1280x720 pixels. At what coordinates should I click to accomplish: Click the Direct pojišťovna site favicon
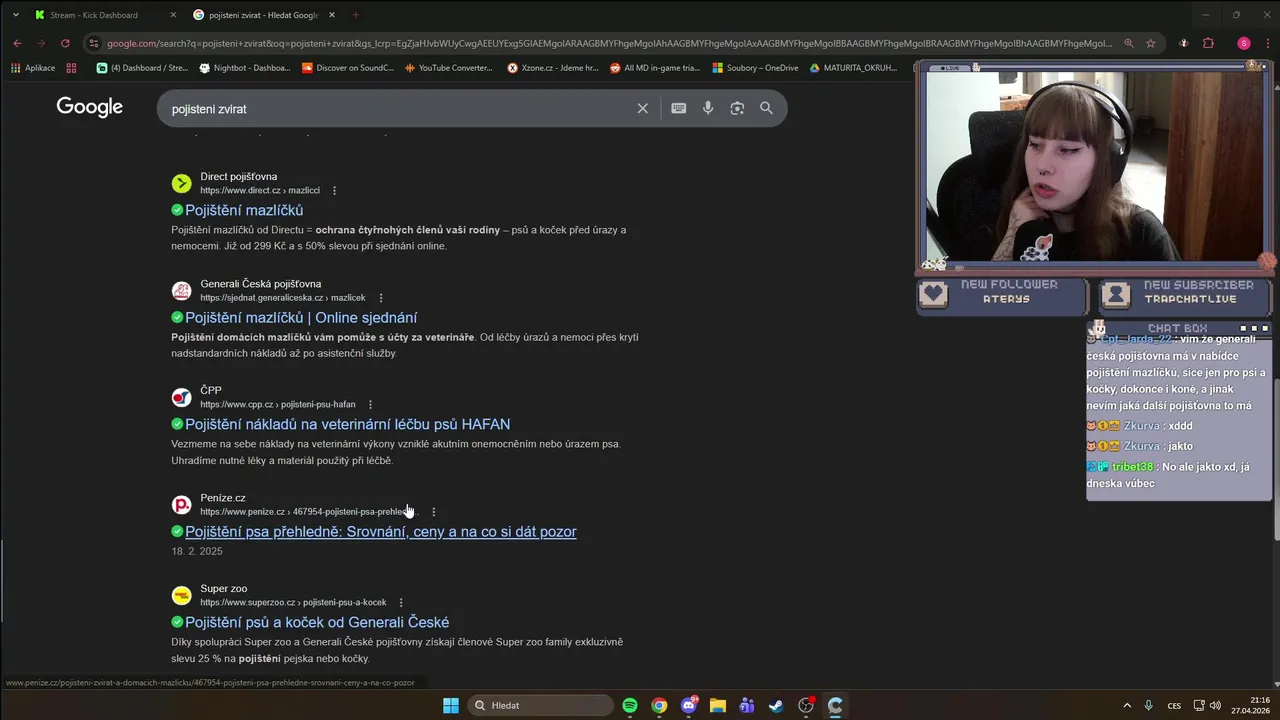(181, 183)
